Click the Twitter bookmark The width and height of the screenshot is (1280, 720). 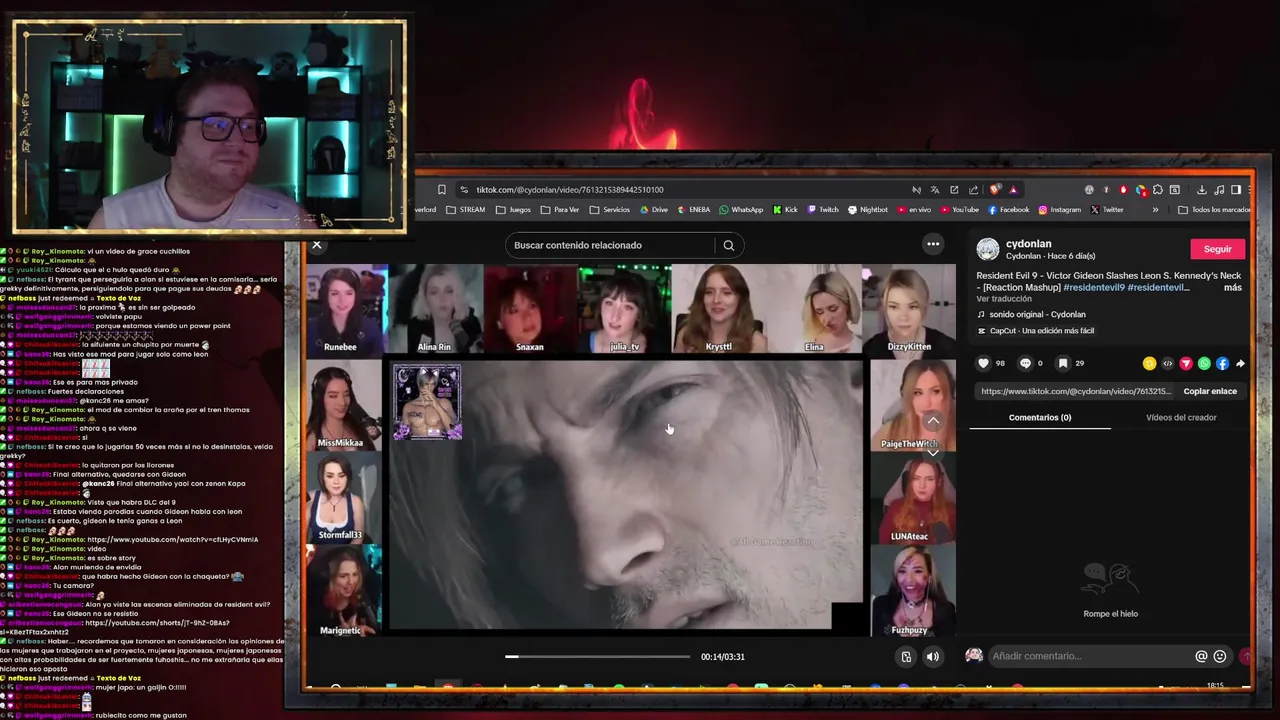(x=1107, y=210)
